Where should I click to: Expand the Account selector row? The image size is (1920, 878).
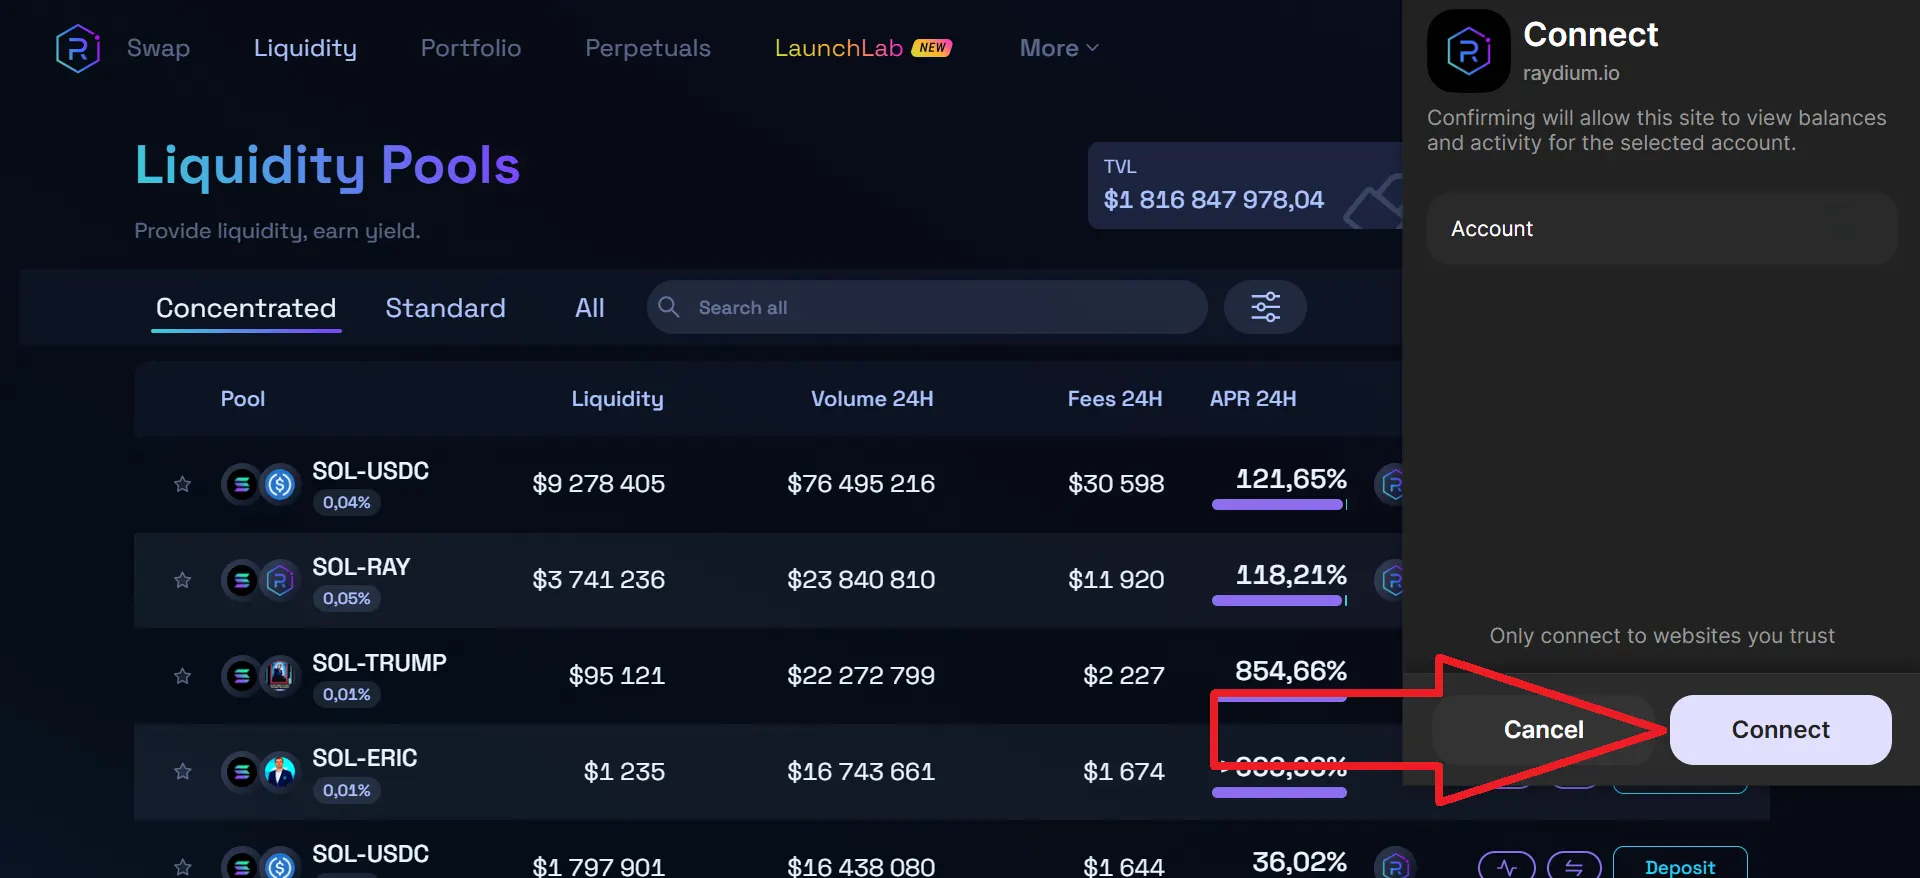click(1661, 229)
